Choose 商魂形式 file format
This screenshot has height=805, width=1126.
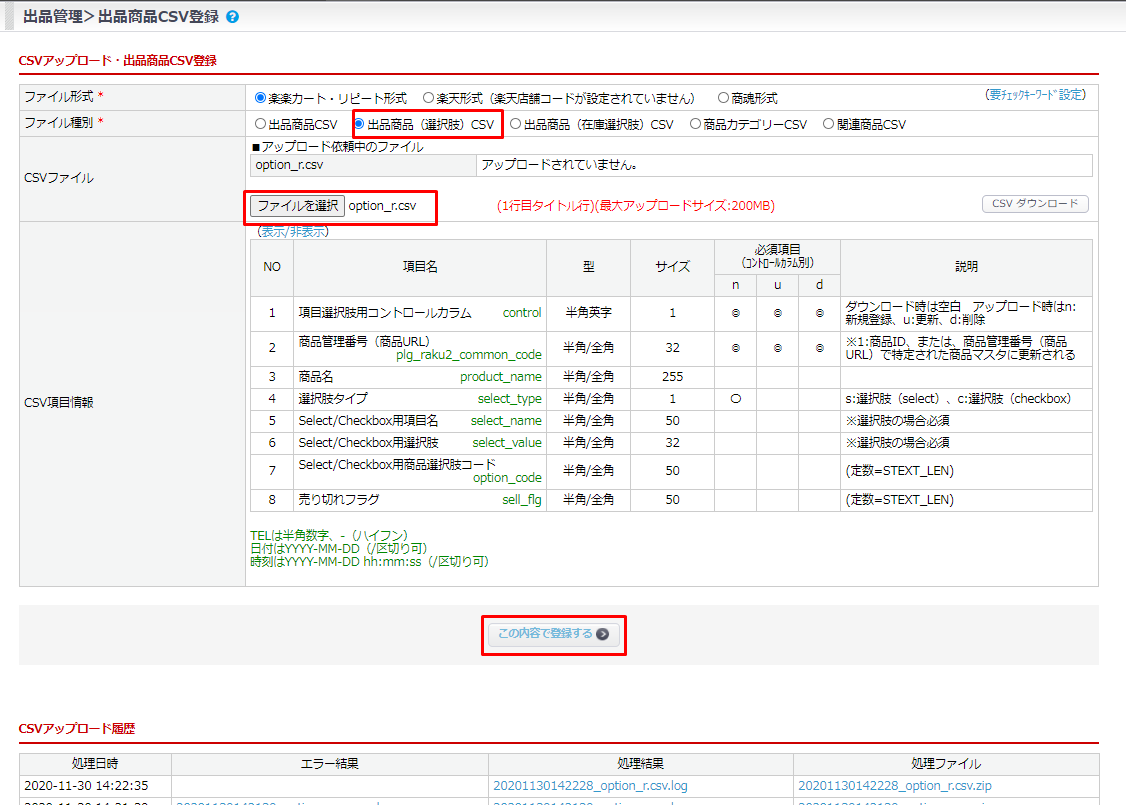tap(723, 98)
